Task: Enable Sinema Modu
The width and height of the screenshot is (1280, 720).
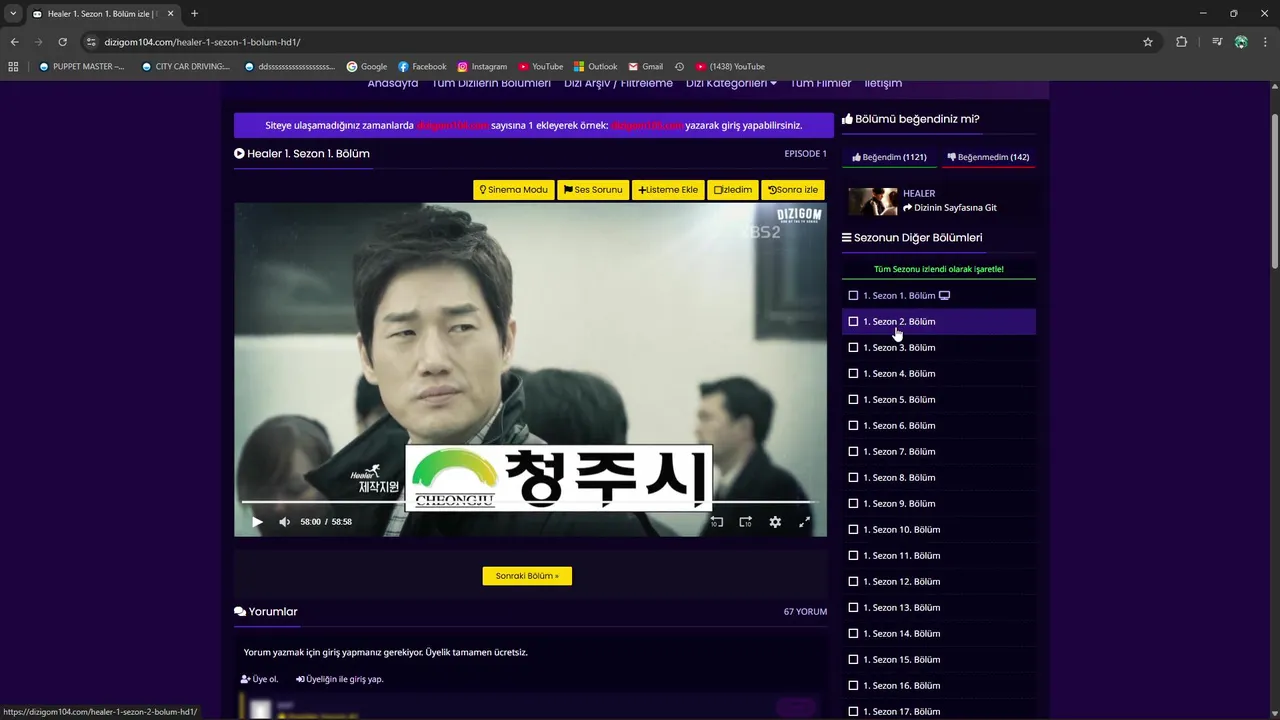Action: [x=514, y=190]
